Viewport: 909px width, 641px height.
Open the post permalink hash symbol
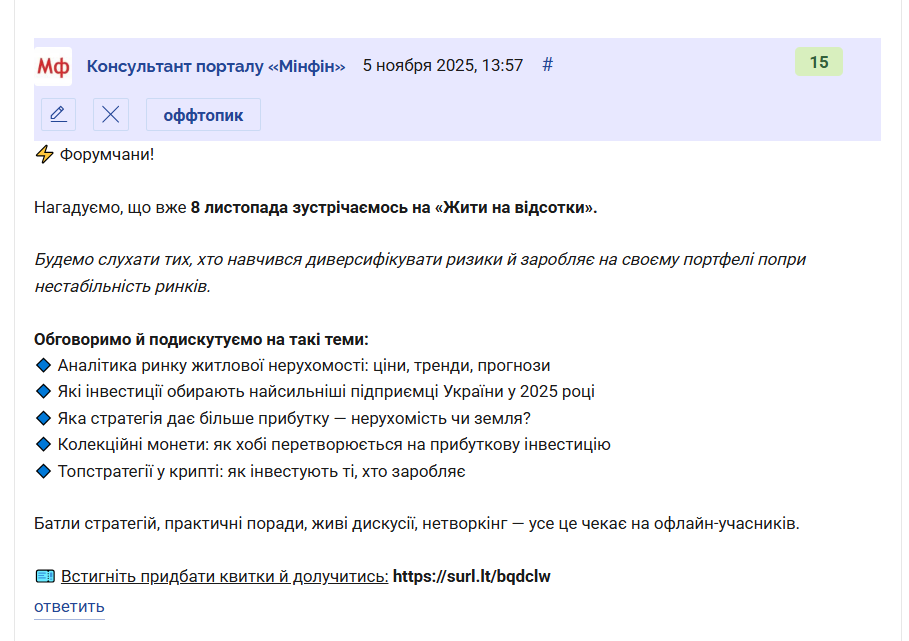tap(547, 65)
